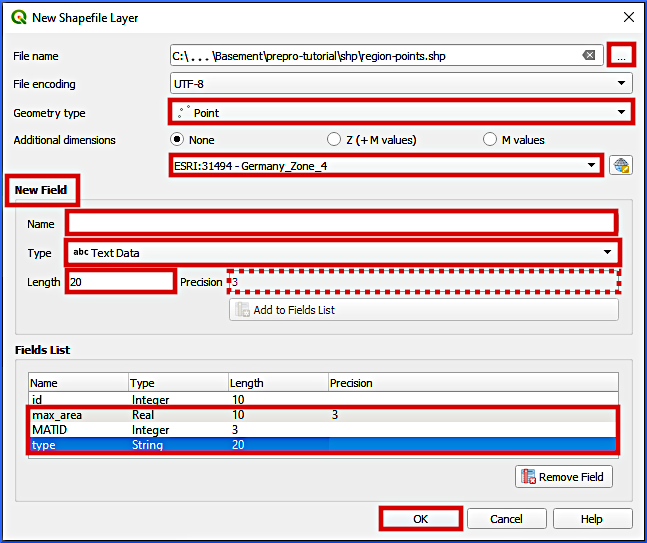Confirm with the OK button
The width and height of the screenshot is (647, 543).
pyautogui.click(x=420, y=519)
